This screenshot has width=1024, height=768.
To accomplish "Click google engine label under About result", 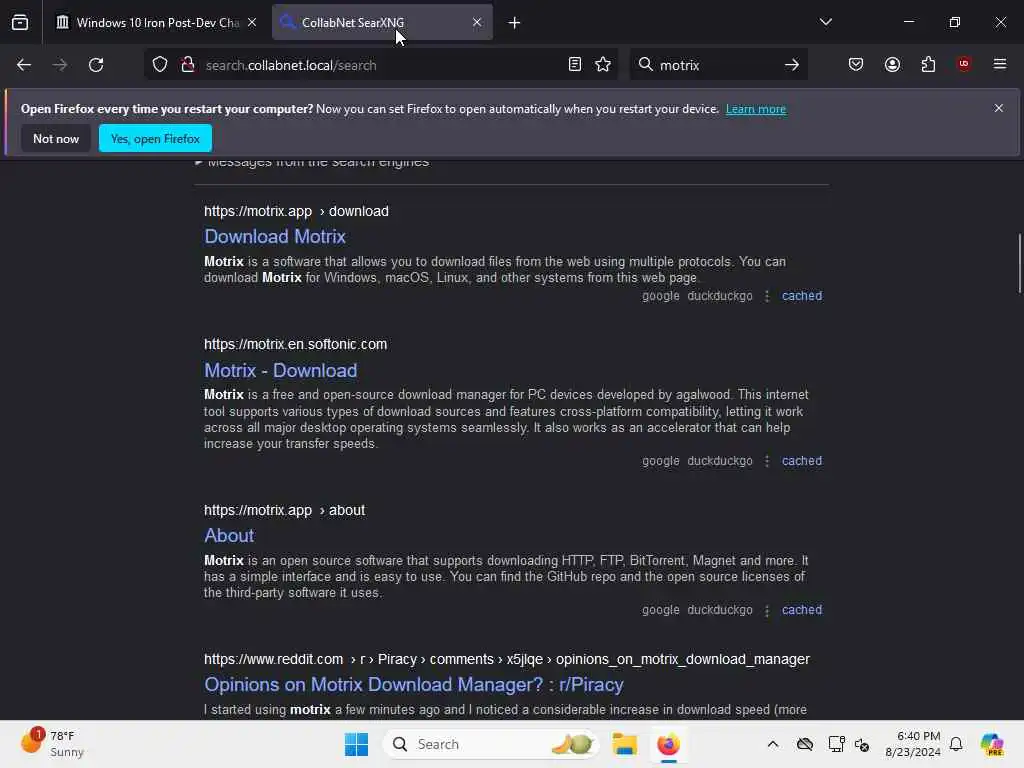I will click(x=660, y=610).
